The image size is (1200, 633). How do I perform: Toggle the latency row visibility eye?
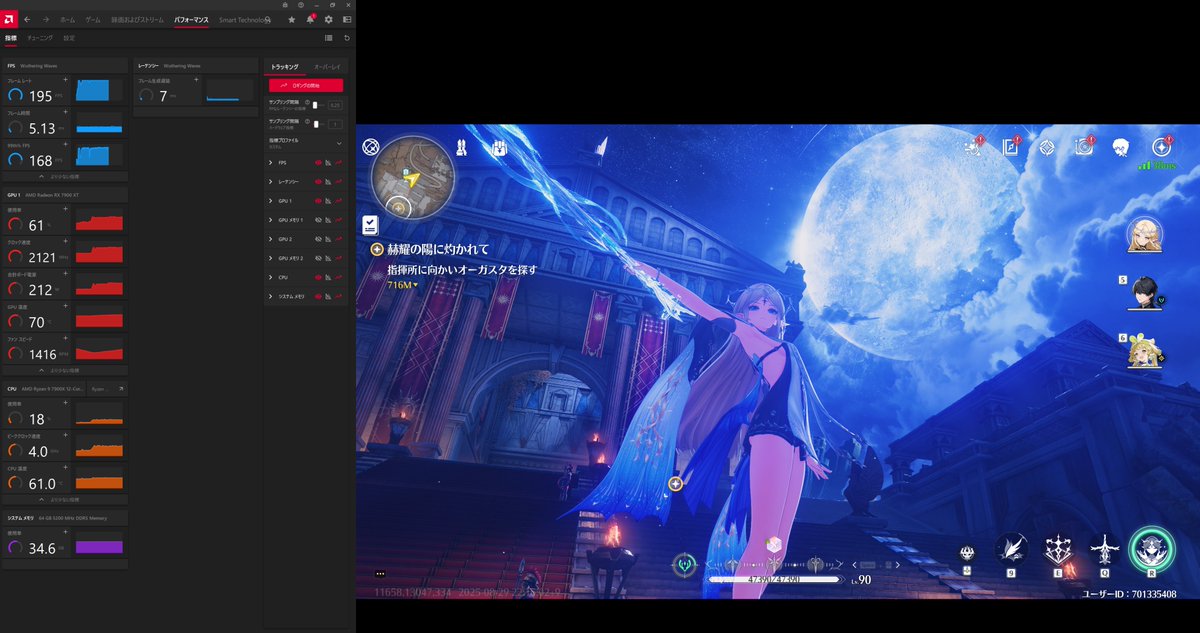click(319, 181)
